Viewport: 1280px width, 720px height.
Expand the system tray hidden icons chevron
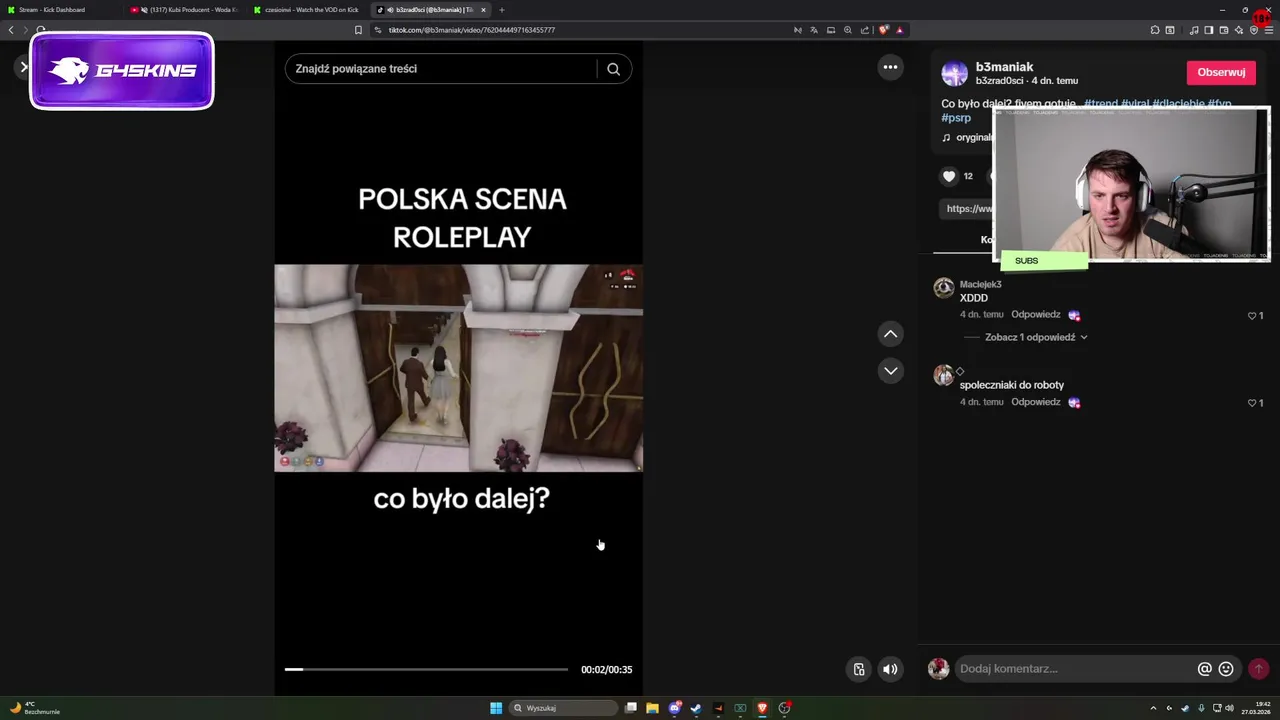[x=1153, y=708]
